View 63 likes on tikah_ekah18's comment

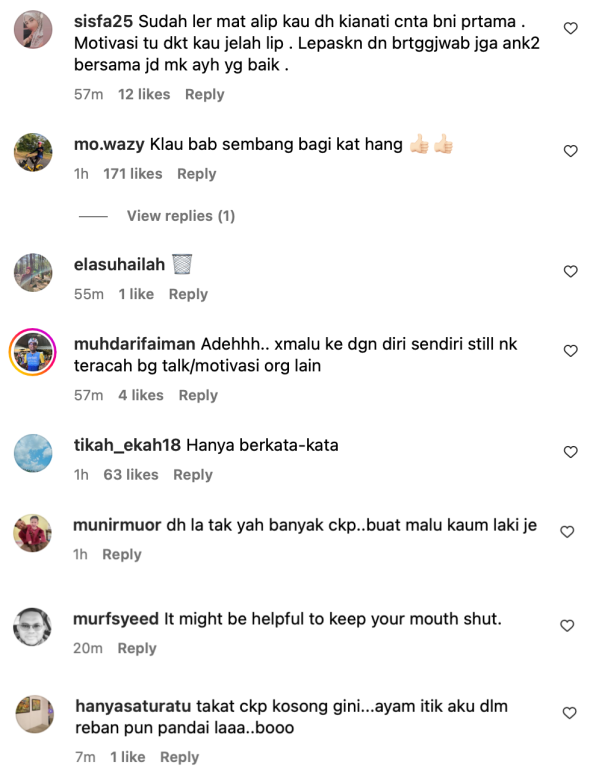(131, 474)
